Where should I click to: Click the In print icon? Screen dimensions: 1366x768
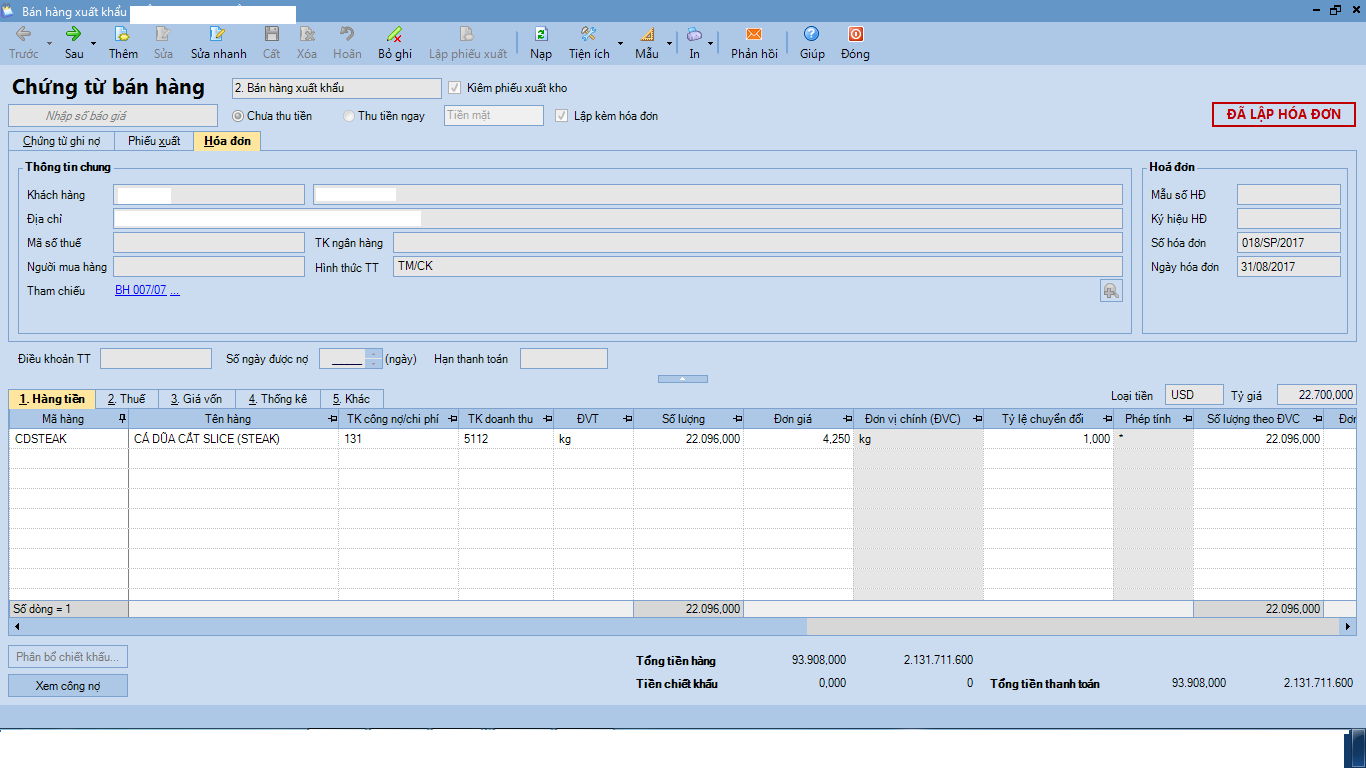(x=694, y=34)
